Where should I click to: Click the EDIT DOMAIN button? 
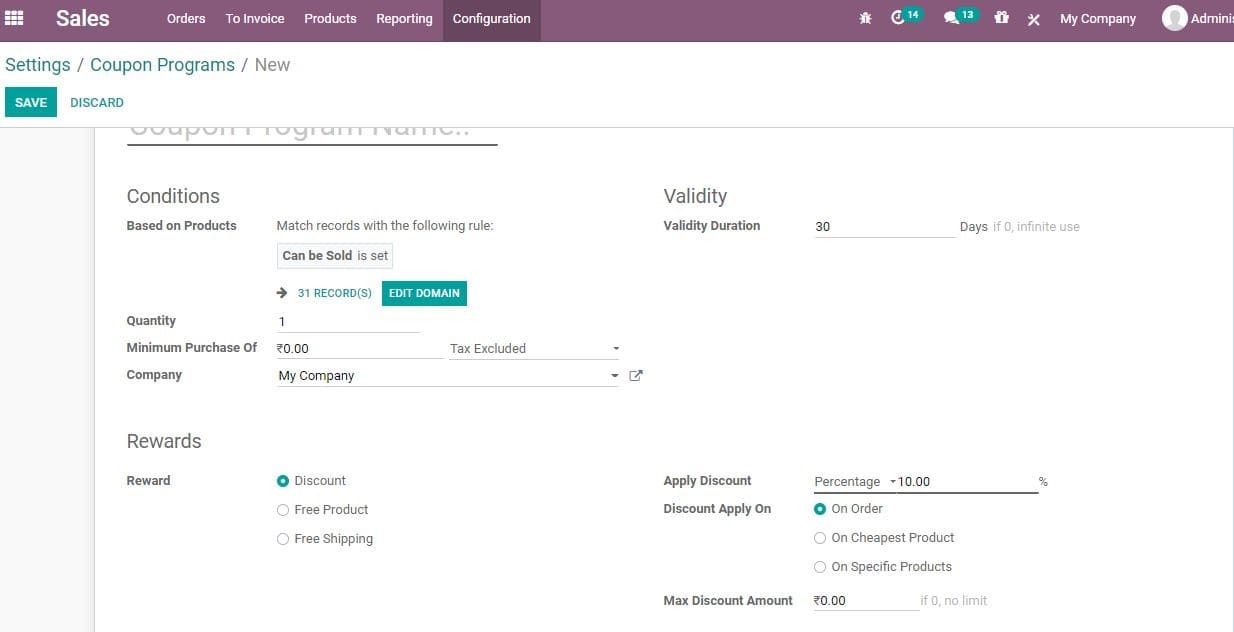tap(424, 292)
